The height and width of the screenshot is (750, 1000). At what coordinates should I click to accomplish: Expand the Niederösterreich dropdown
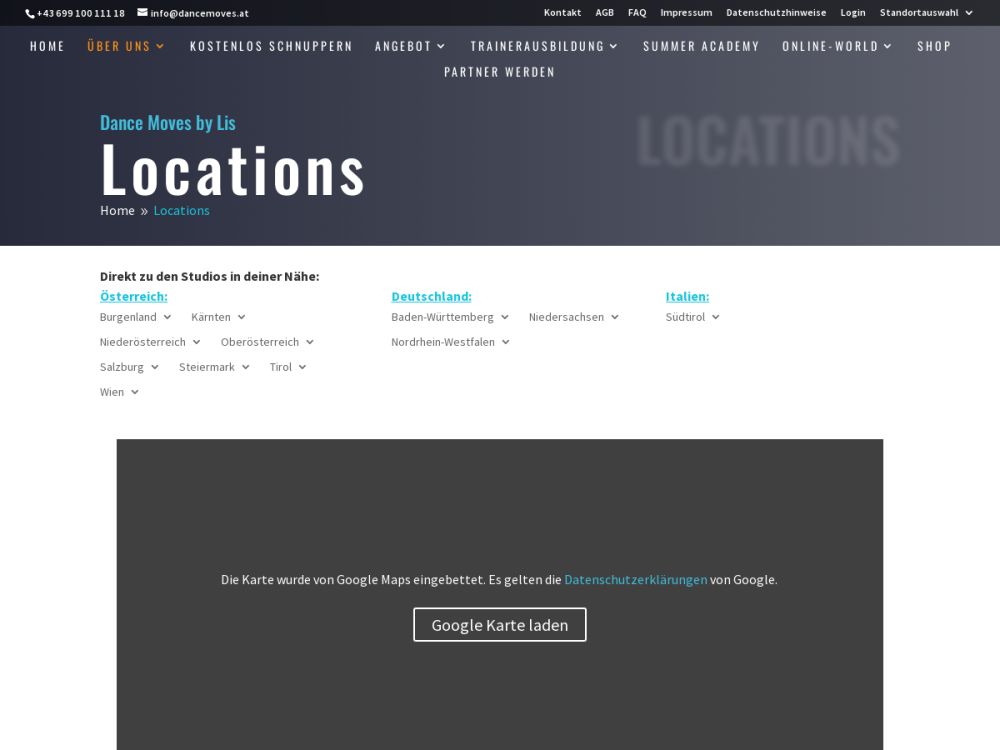pyautogui.click(x=150, y=342)
